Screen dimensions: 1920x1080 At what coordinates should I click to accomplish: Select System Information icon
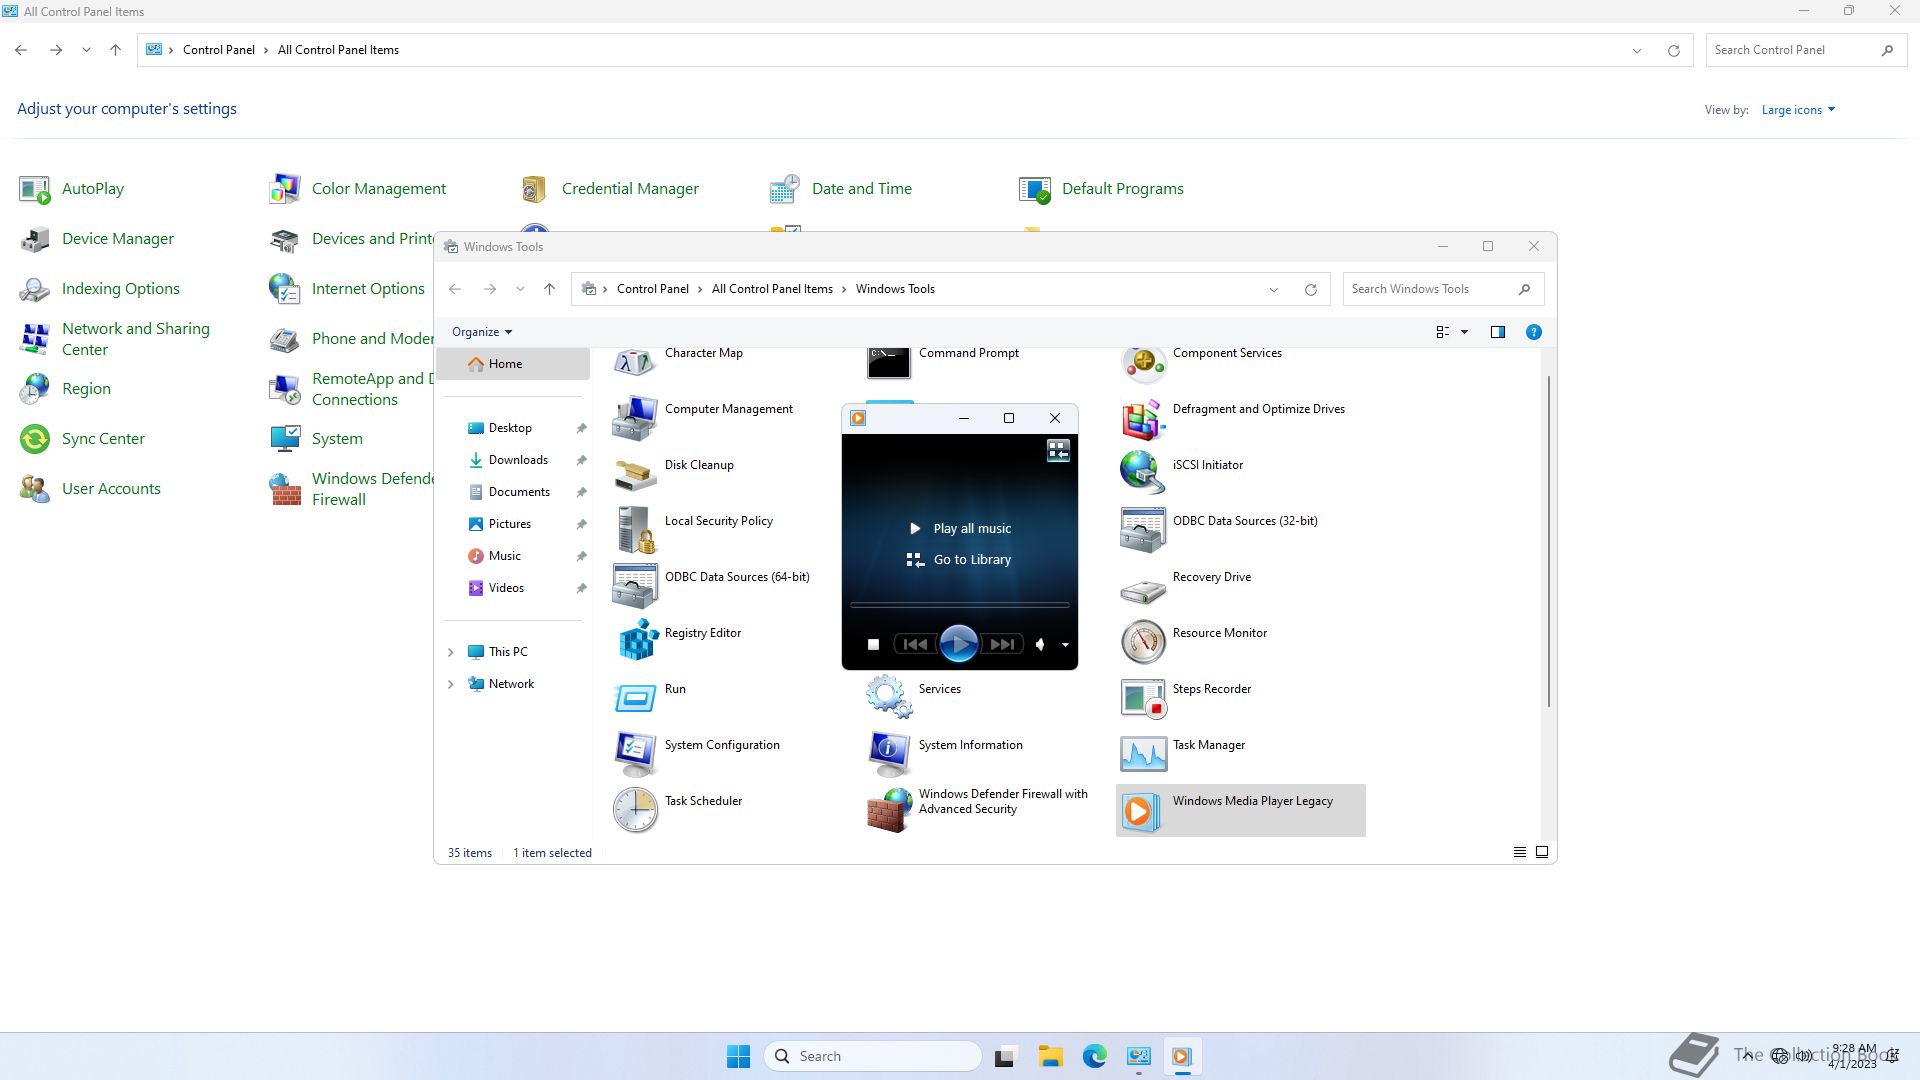(x=888, y=753)
